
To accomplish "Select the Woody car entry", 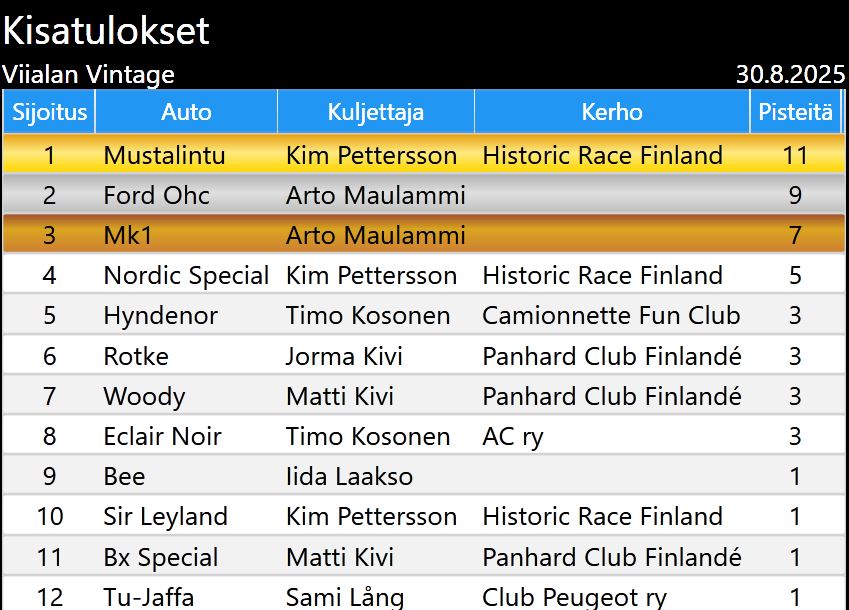I will [144, 396].
